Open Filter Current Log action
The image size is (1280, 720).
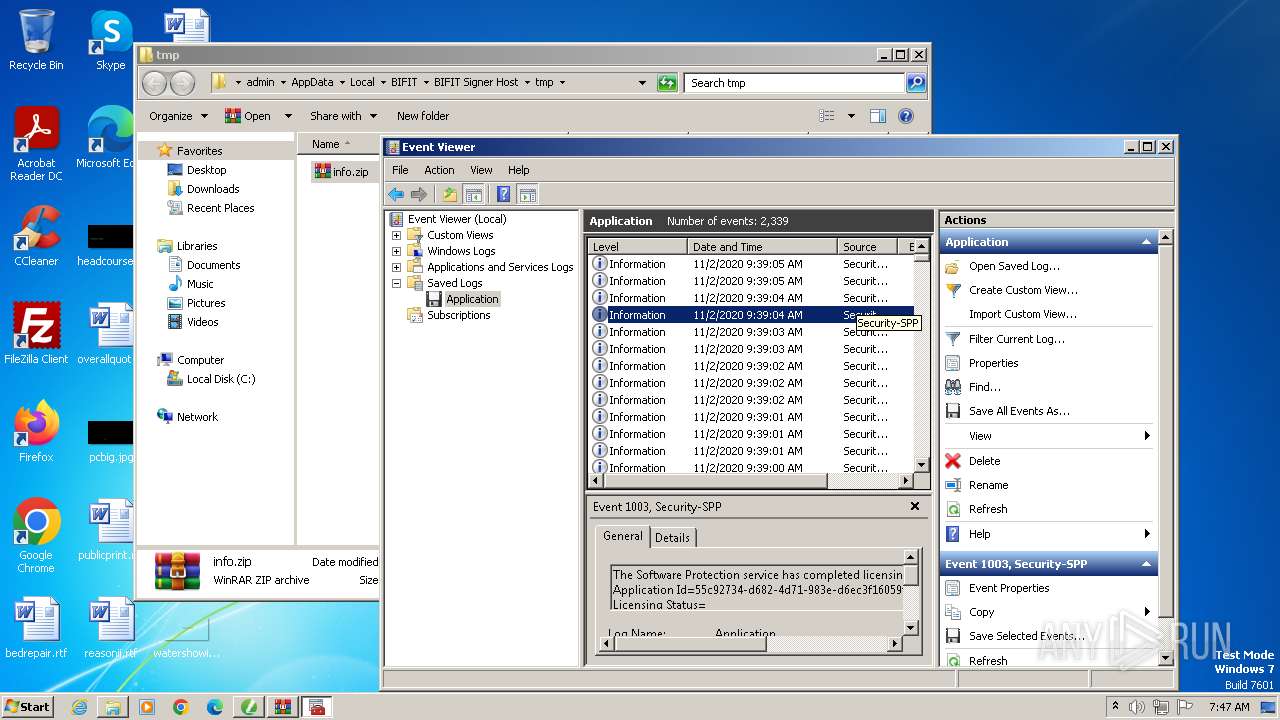tap(1016, 339)
